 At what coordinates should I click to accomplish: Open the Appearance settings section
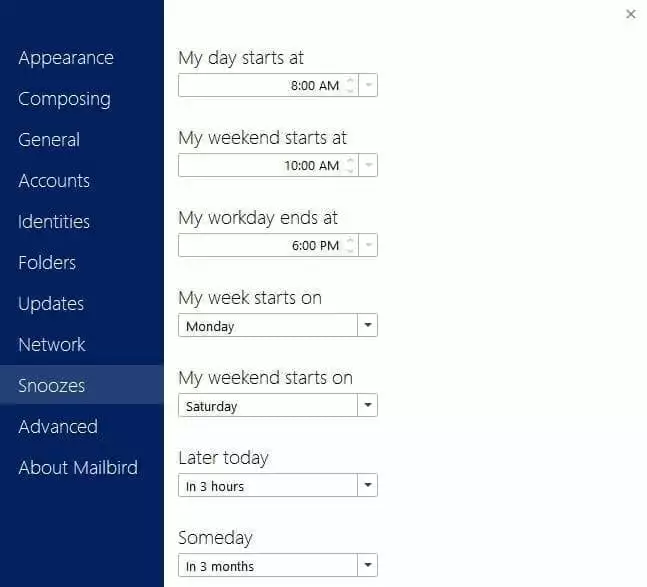tap(66, 58)
